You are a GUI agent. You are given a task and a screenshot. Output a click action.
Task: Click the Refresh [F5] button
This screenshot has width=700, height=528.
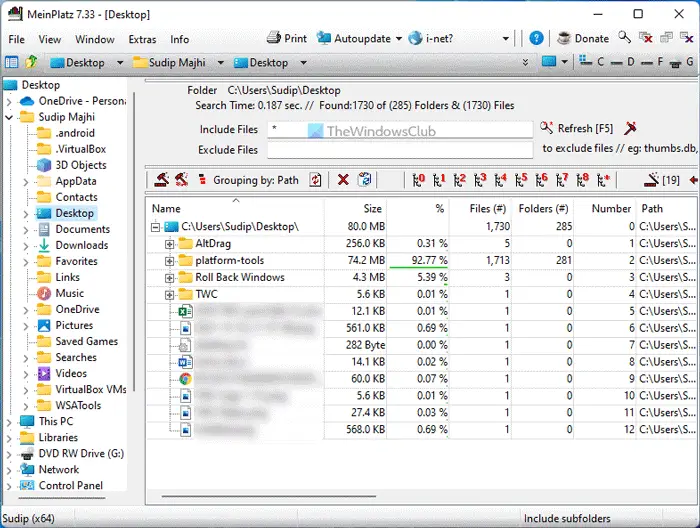(x=576, y=129)
